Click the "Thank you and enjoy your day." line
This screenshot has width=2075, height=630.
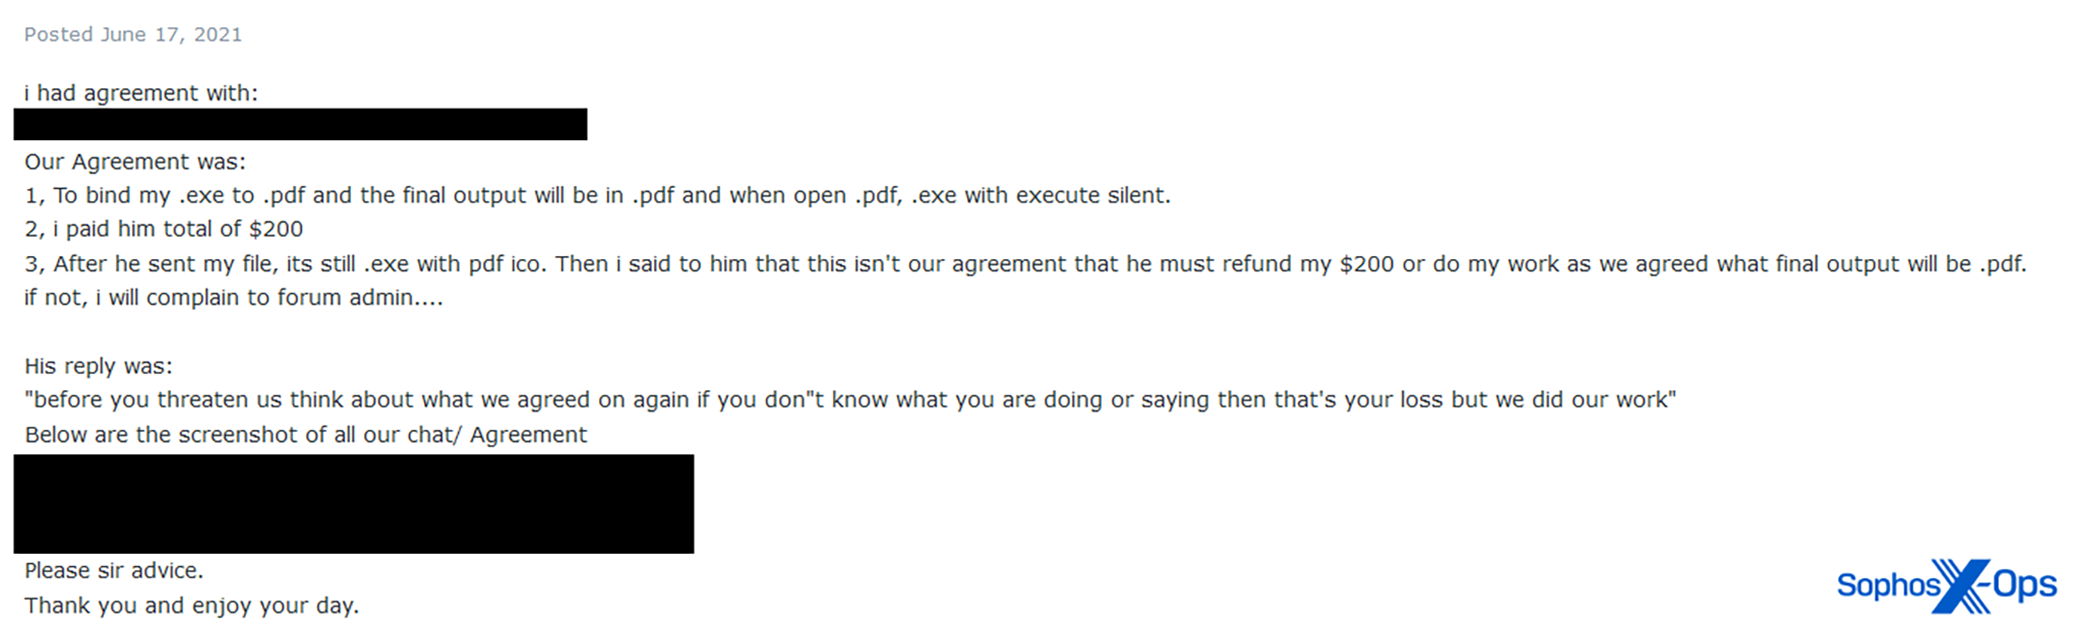click(191, 606)
